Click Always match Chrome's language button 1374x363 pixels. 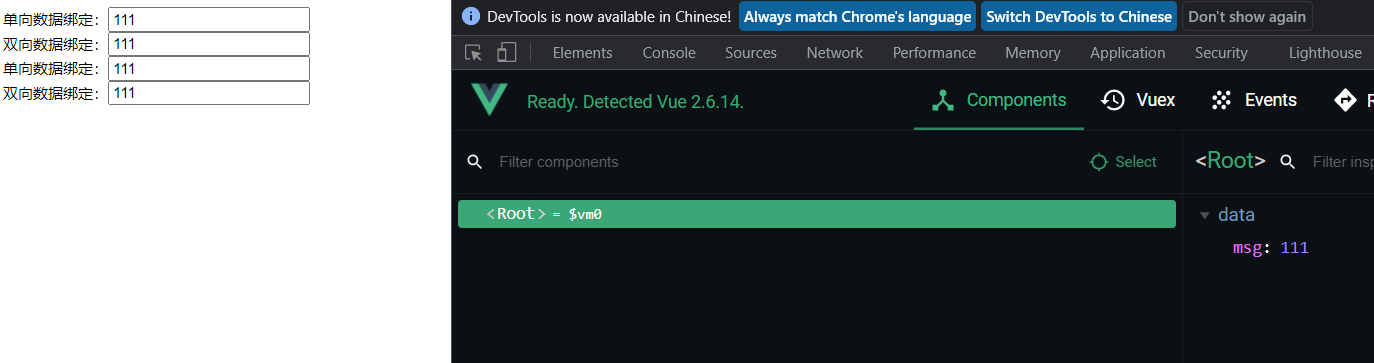[858, 16]
